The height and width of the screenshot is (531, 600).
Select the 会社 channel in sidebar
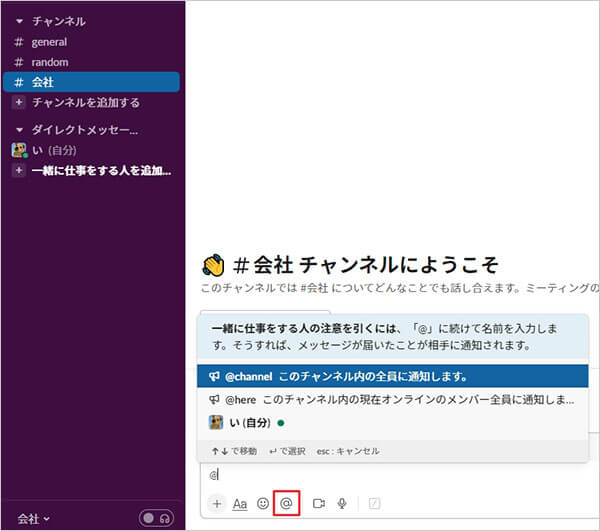coord(42,82)
